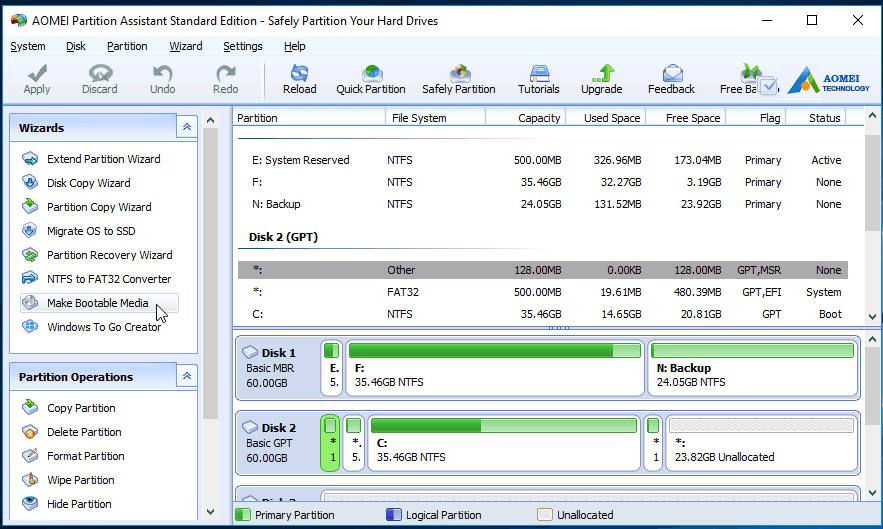Screen dimensions: 883x529
Task: Sort by the Partition column header
Action: click(309, 118)
